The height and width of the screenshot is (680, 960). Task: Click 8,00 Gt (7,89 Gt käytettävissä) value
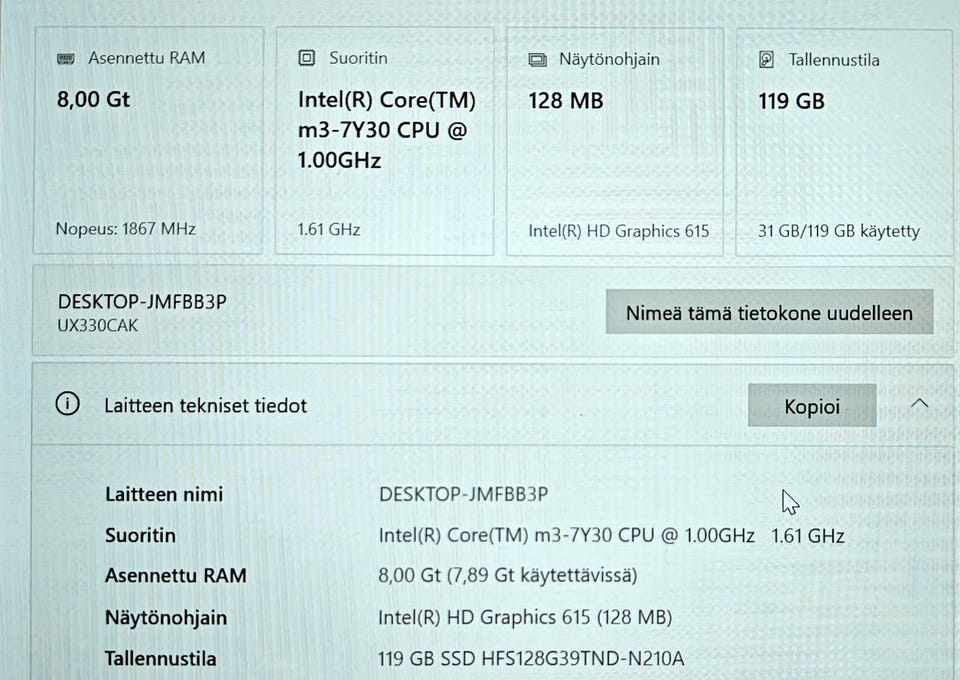(x=508, y=576)
